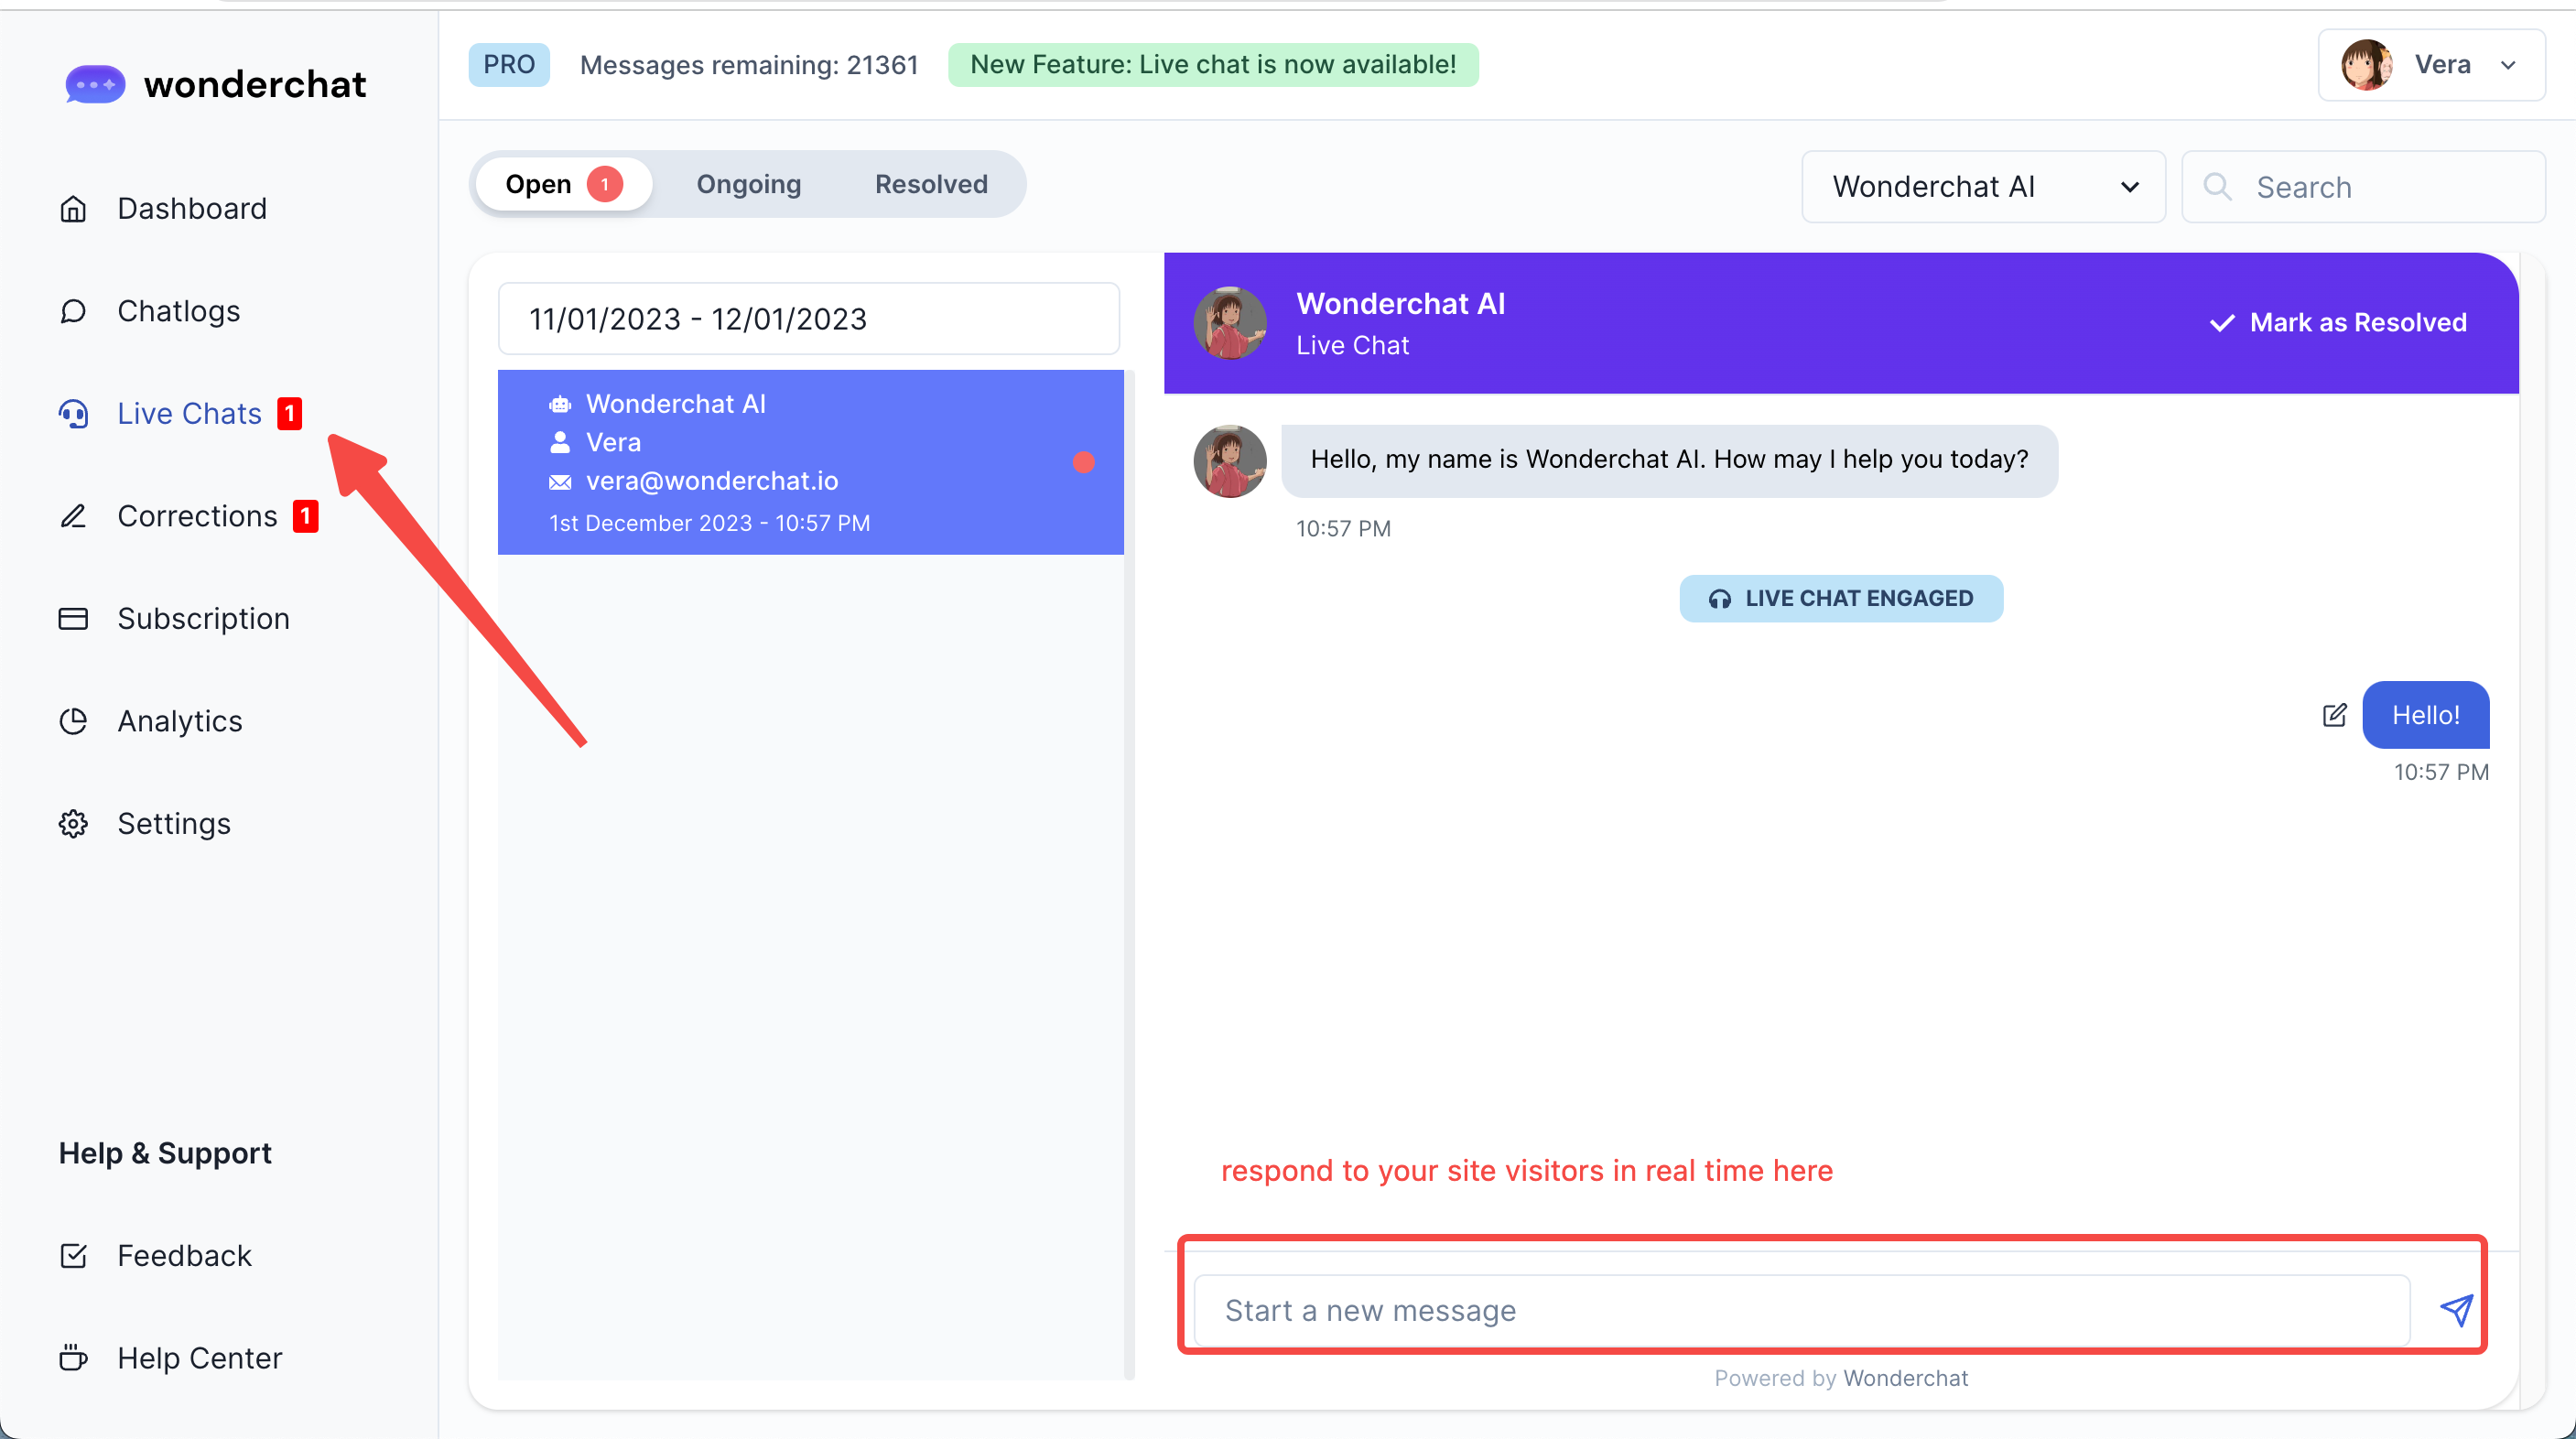Open the Wonderchat AI chatbot selector
The image size is (2576, 1439).
point(1982,187)
